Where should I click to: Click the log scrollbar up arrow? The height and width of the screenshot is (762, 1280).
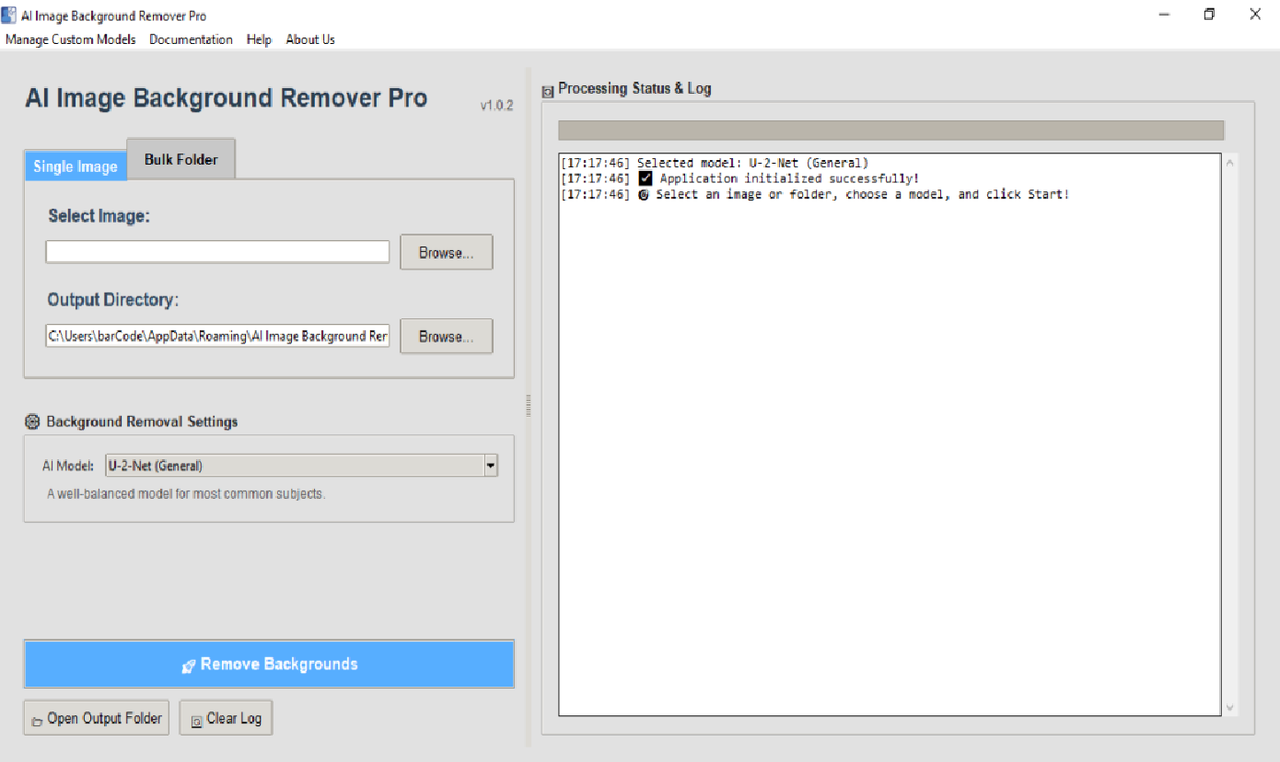tap(1230, 163)
